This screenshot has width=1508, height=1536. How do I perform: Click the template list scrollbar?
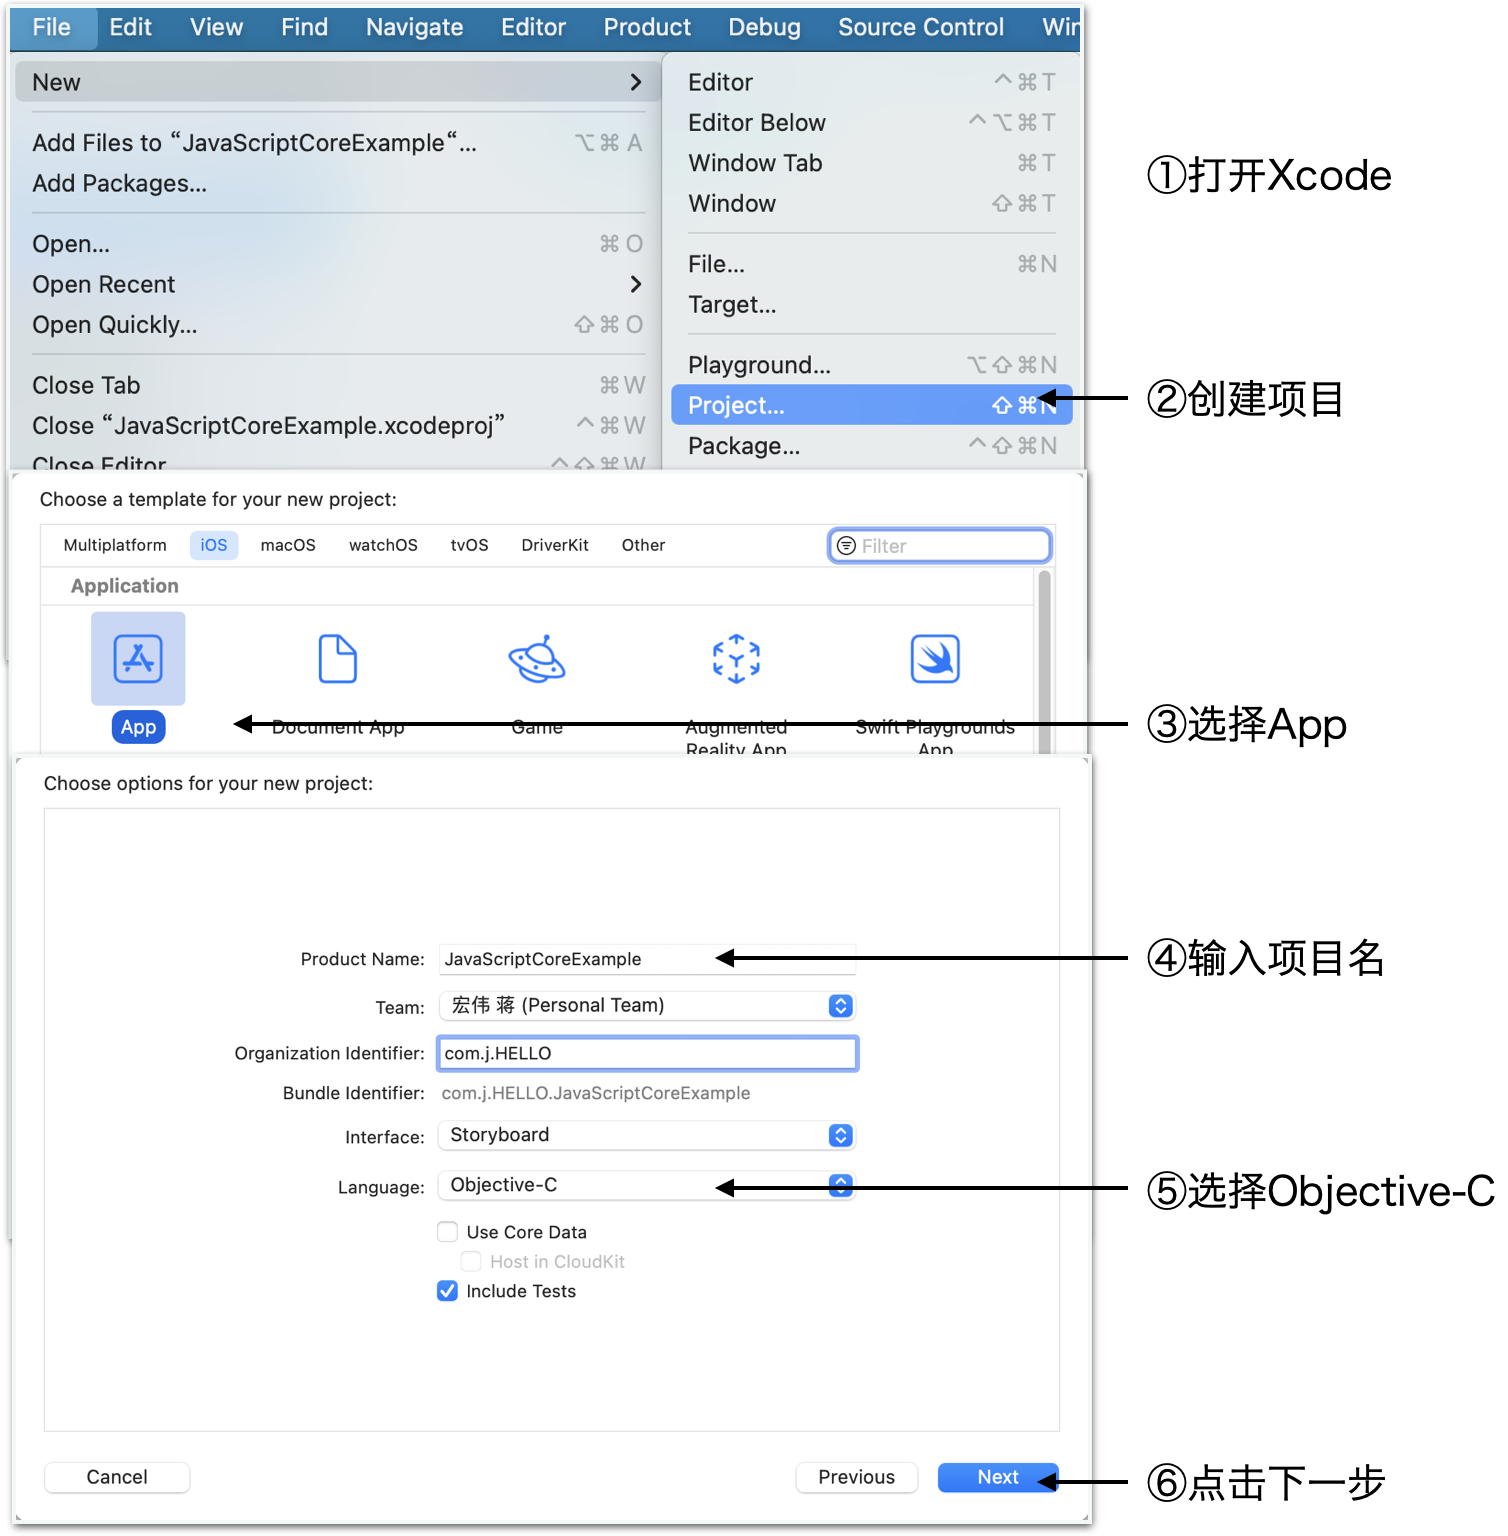1044,660
